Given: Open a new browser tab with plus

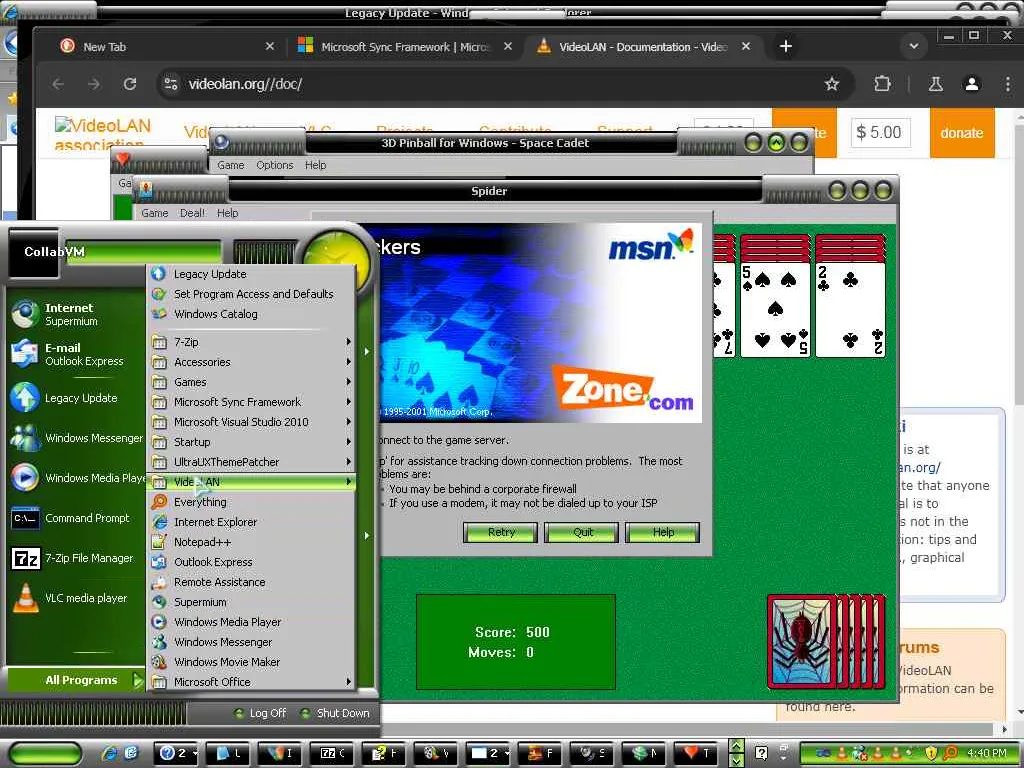Looking at the screenshot, I should click(x=786, y=46).
